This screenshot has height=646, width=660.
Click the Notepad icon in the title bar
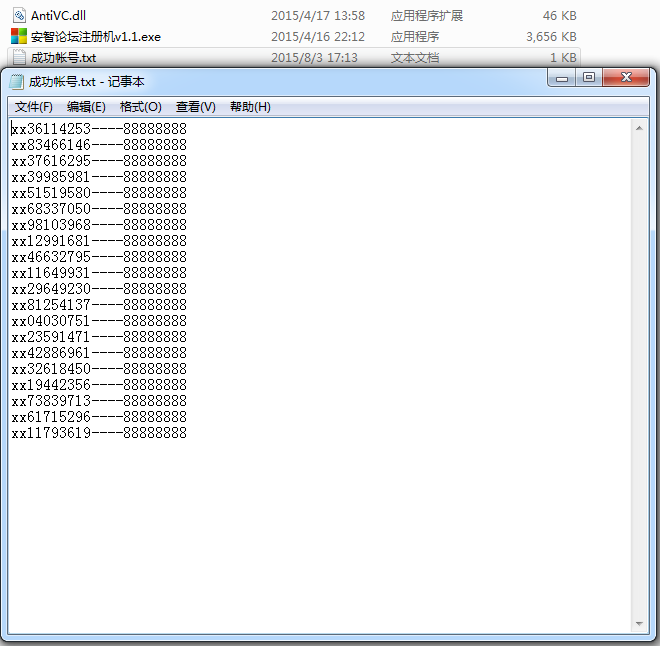pos(16,82)
